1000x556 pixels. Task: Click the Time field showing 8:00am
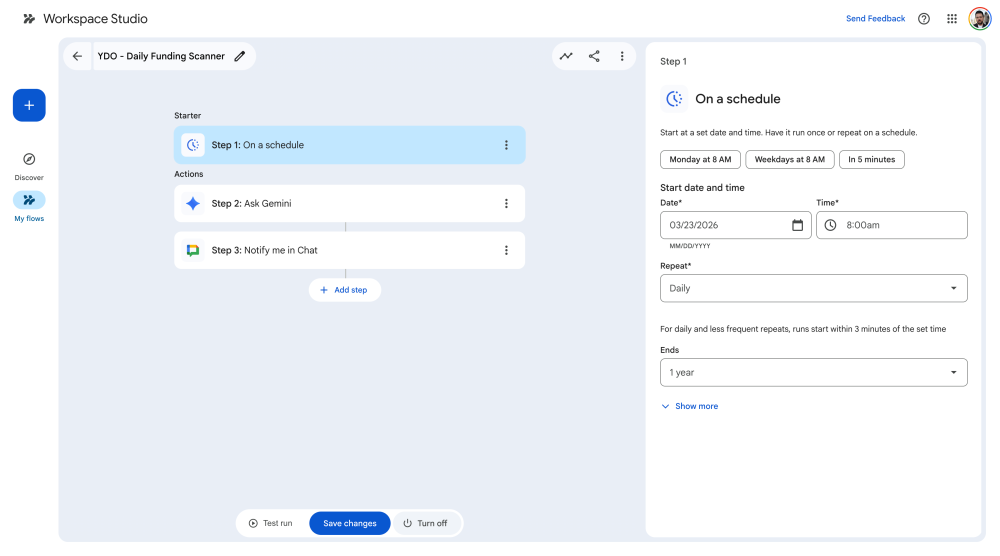click(892, 225)
